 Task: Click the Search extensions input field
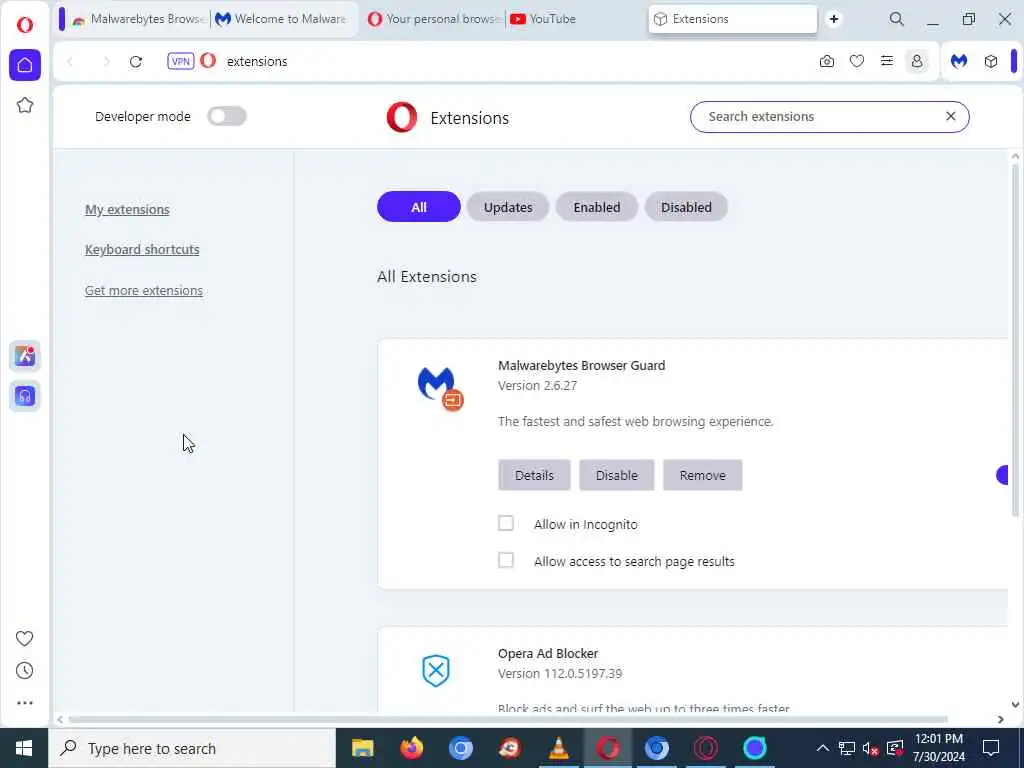point(829,117)
